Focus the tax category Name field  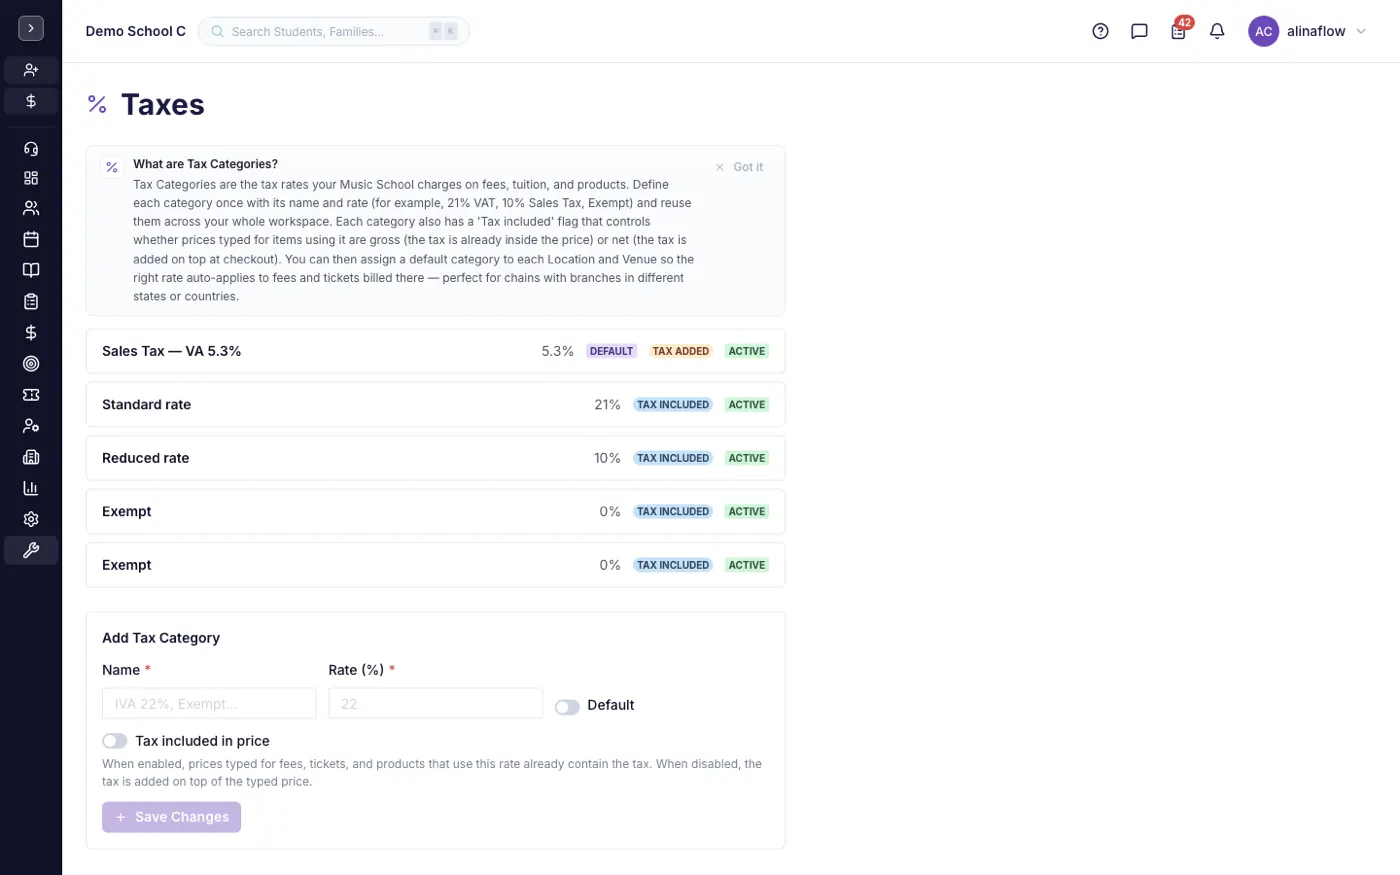209,703
